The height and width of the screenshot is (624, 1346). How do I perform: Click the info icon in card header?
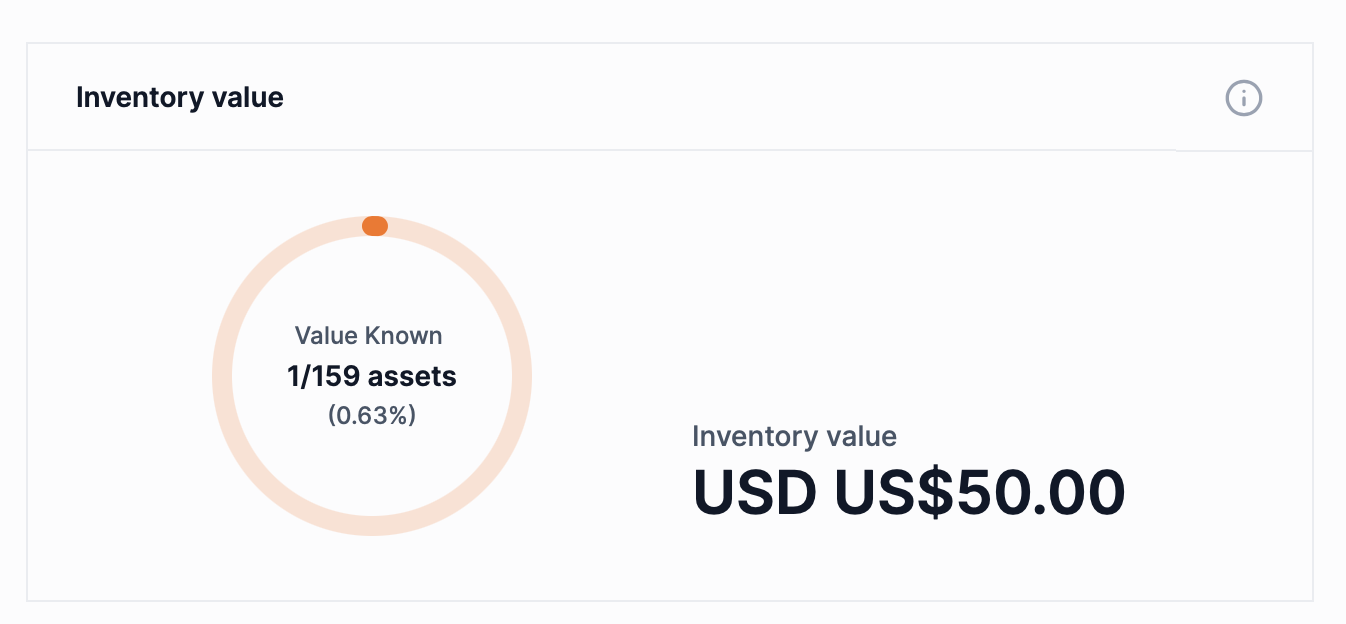[x=1243, y=98]
